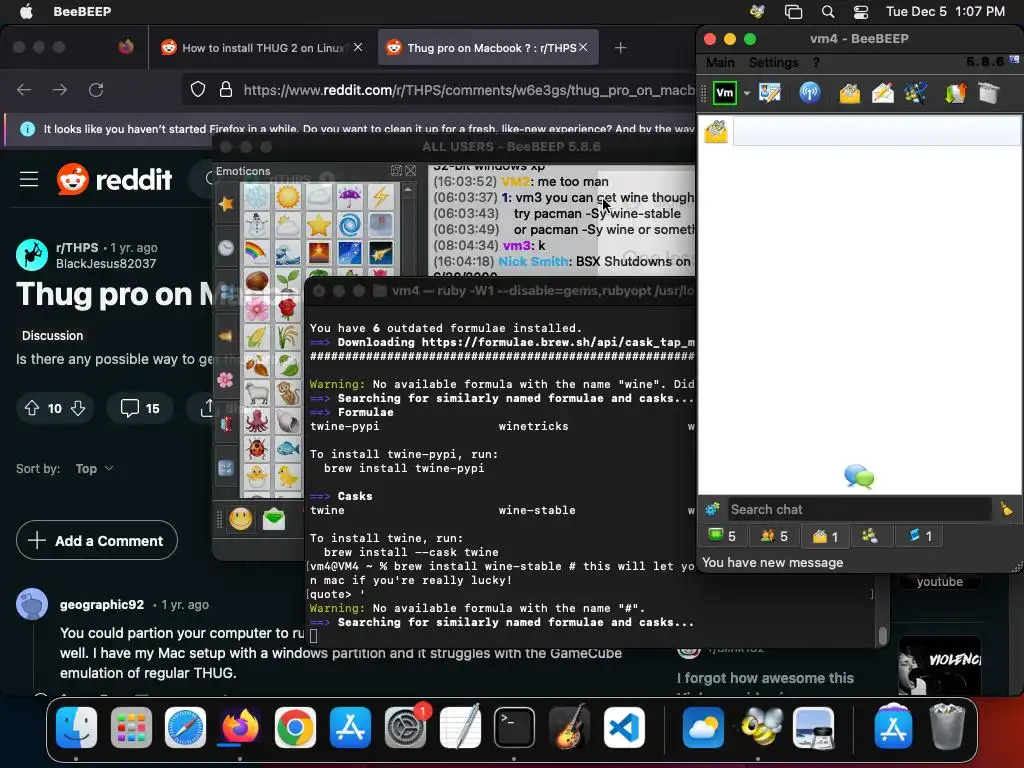Image resolution: width=1024 pixels, height=768 pixels.
Task: Go to the reddit home logo
Action: point(114,179)
